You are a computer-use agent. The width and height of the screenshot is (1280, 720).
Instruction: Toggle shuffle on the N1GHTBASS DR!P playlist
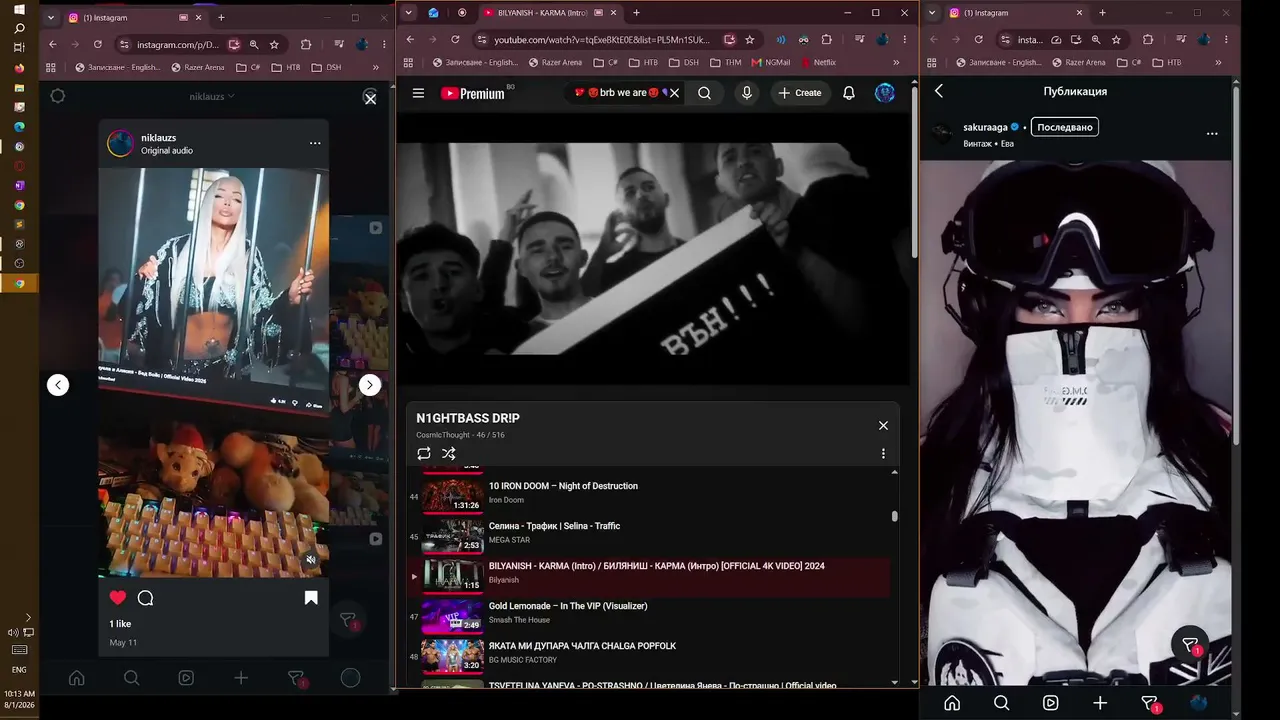pyautogui.click(x=449, y=453)
